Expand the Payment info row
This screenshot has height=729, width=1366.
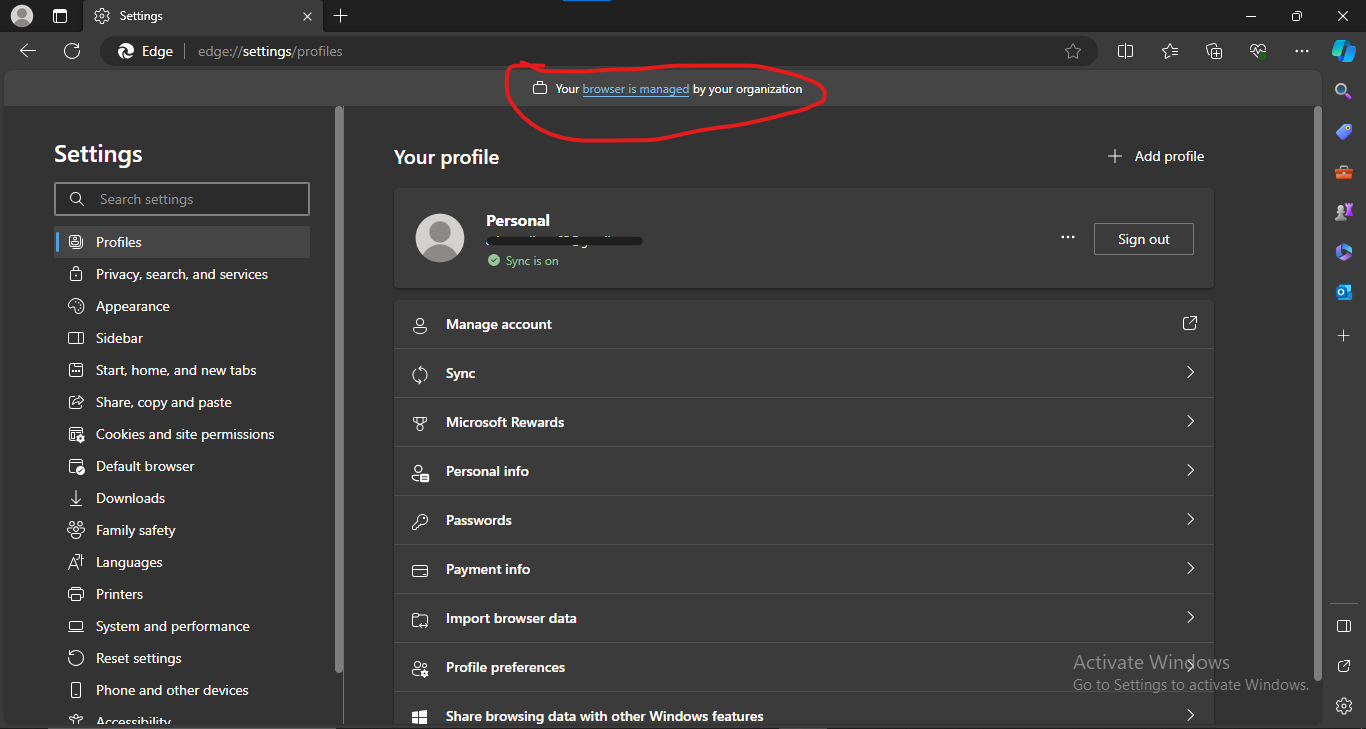point(804,569)
